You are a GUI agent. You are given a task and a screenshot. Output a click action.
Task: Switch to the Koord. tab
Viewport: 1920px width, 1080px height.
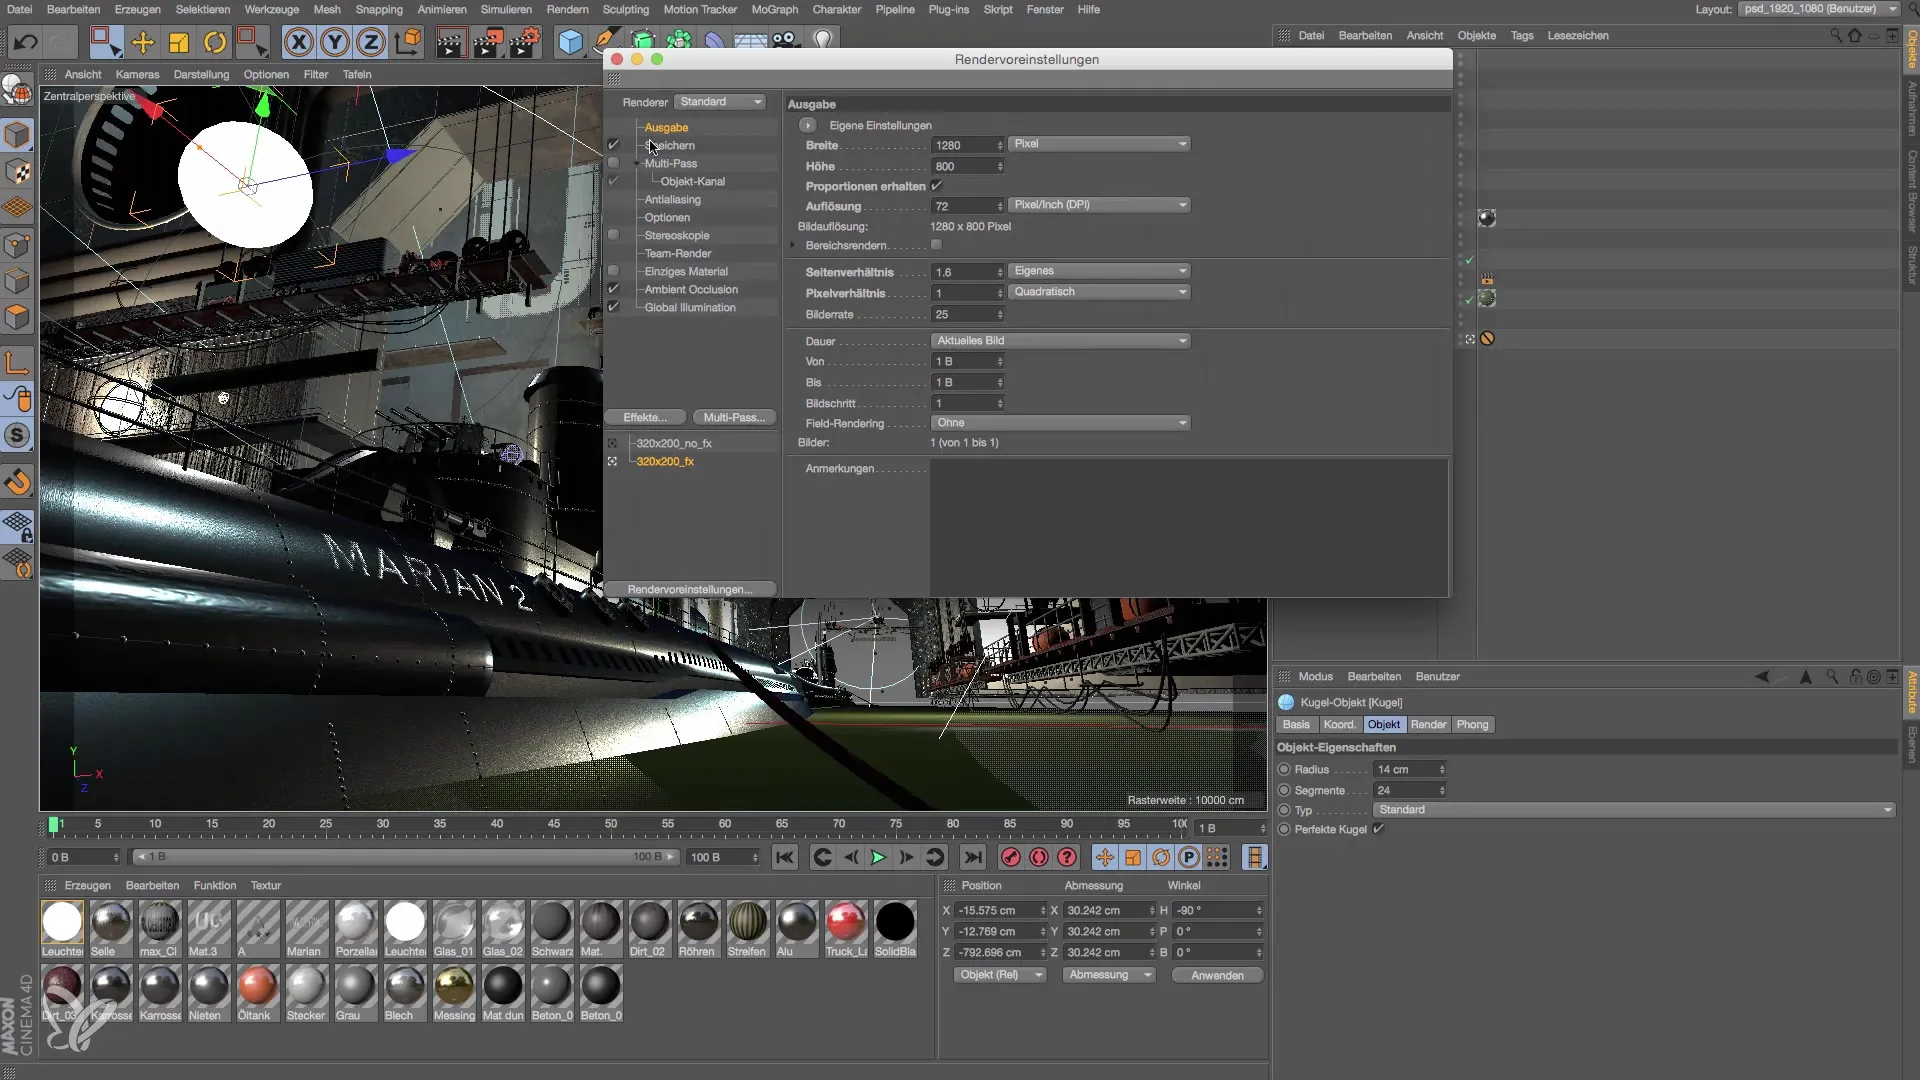pos(1339,725)
